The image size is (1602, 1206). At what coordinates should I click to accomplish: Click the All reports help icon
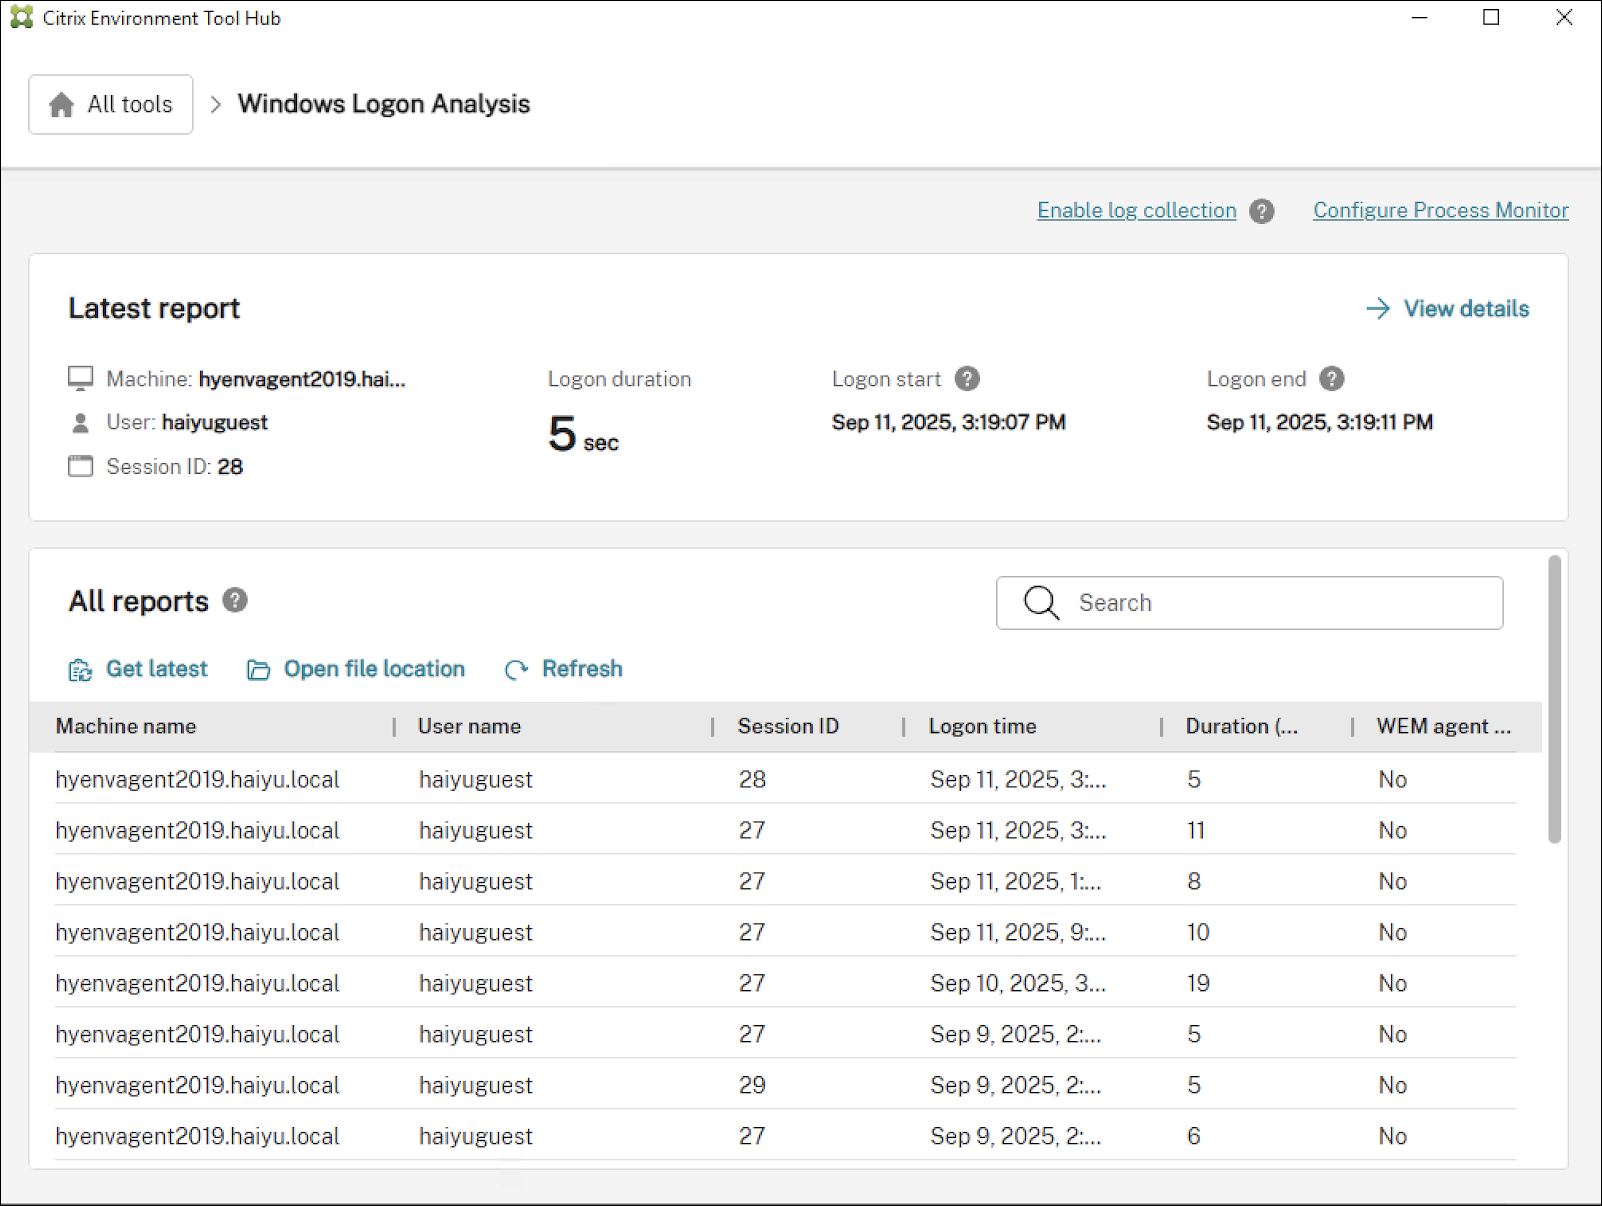tap(235, 600)
